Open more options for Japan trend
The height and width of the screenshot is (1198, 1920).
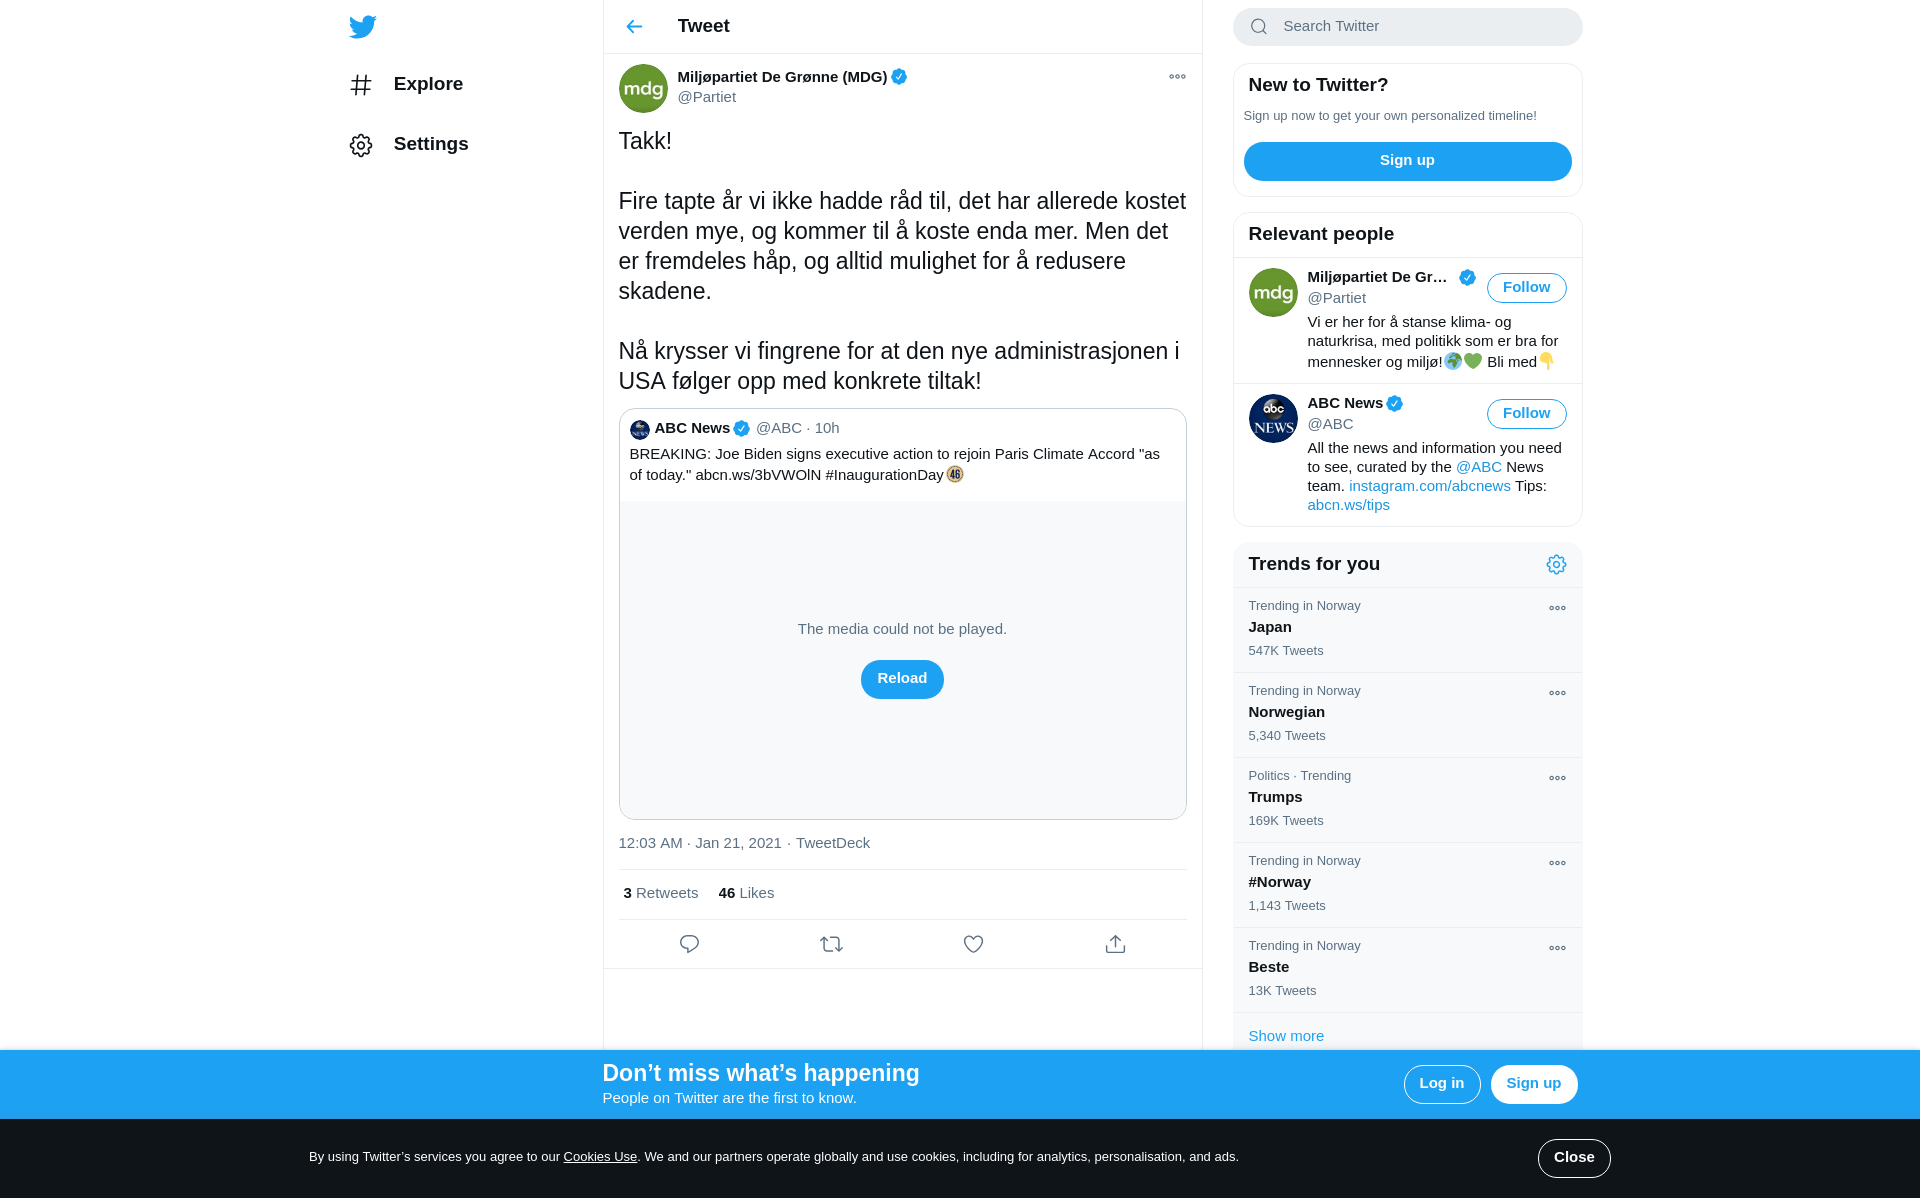1557,608
